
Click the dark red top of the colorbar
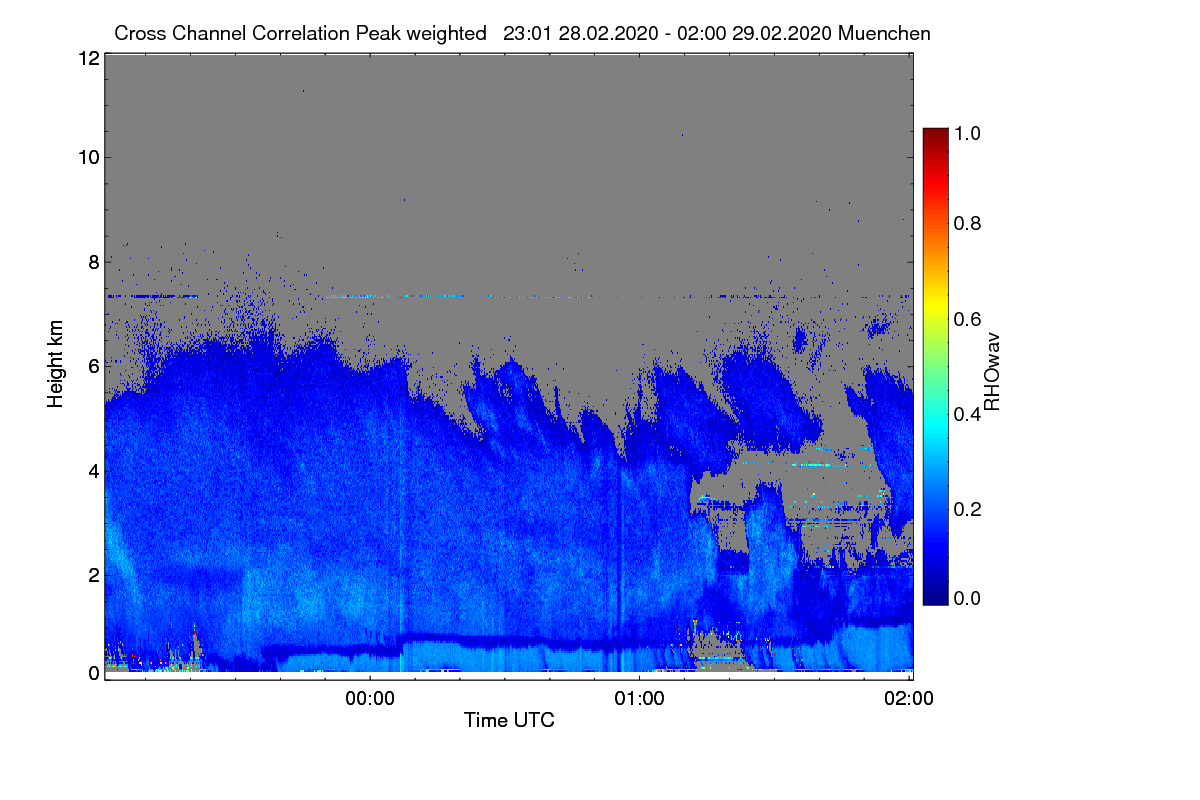(935, 135)
